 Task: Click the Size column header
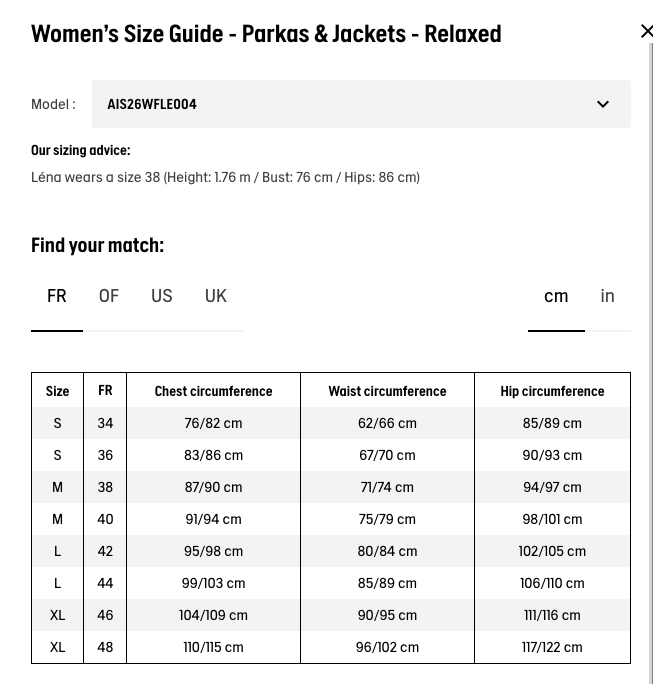tap(58, 391)
